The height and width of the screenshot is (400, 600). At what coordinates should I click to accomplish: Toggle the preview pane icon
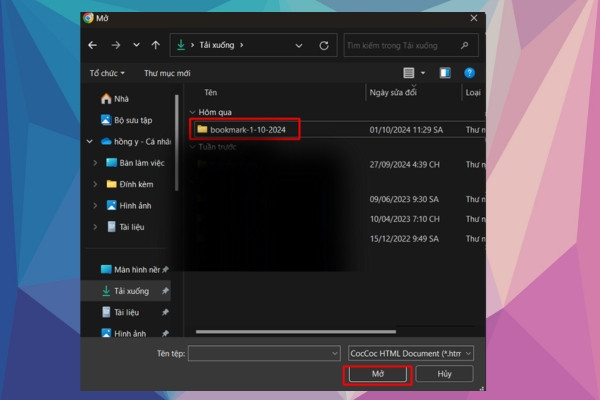click(445, 73)
